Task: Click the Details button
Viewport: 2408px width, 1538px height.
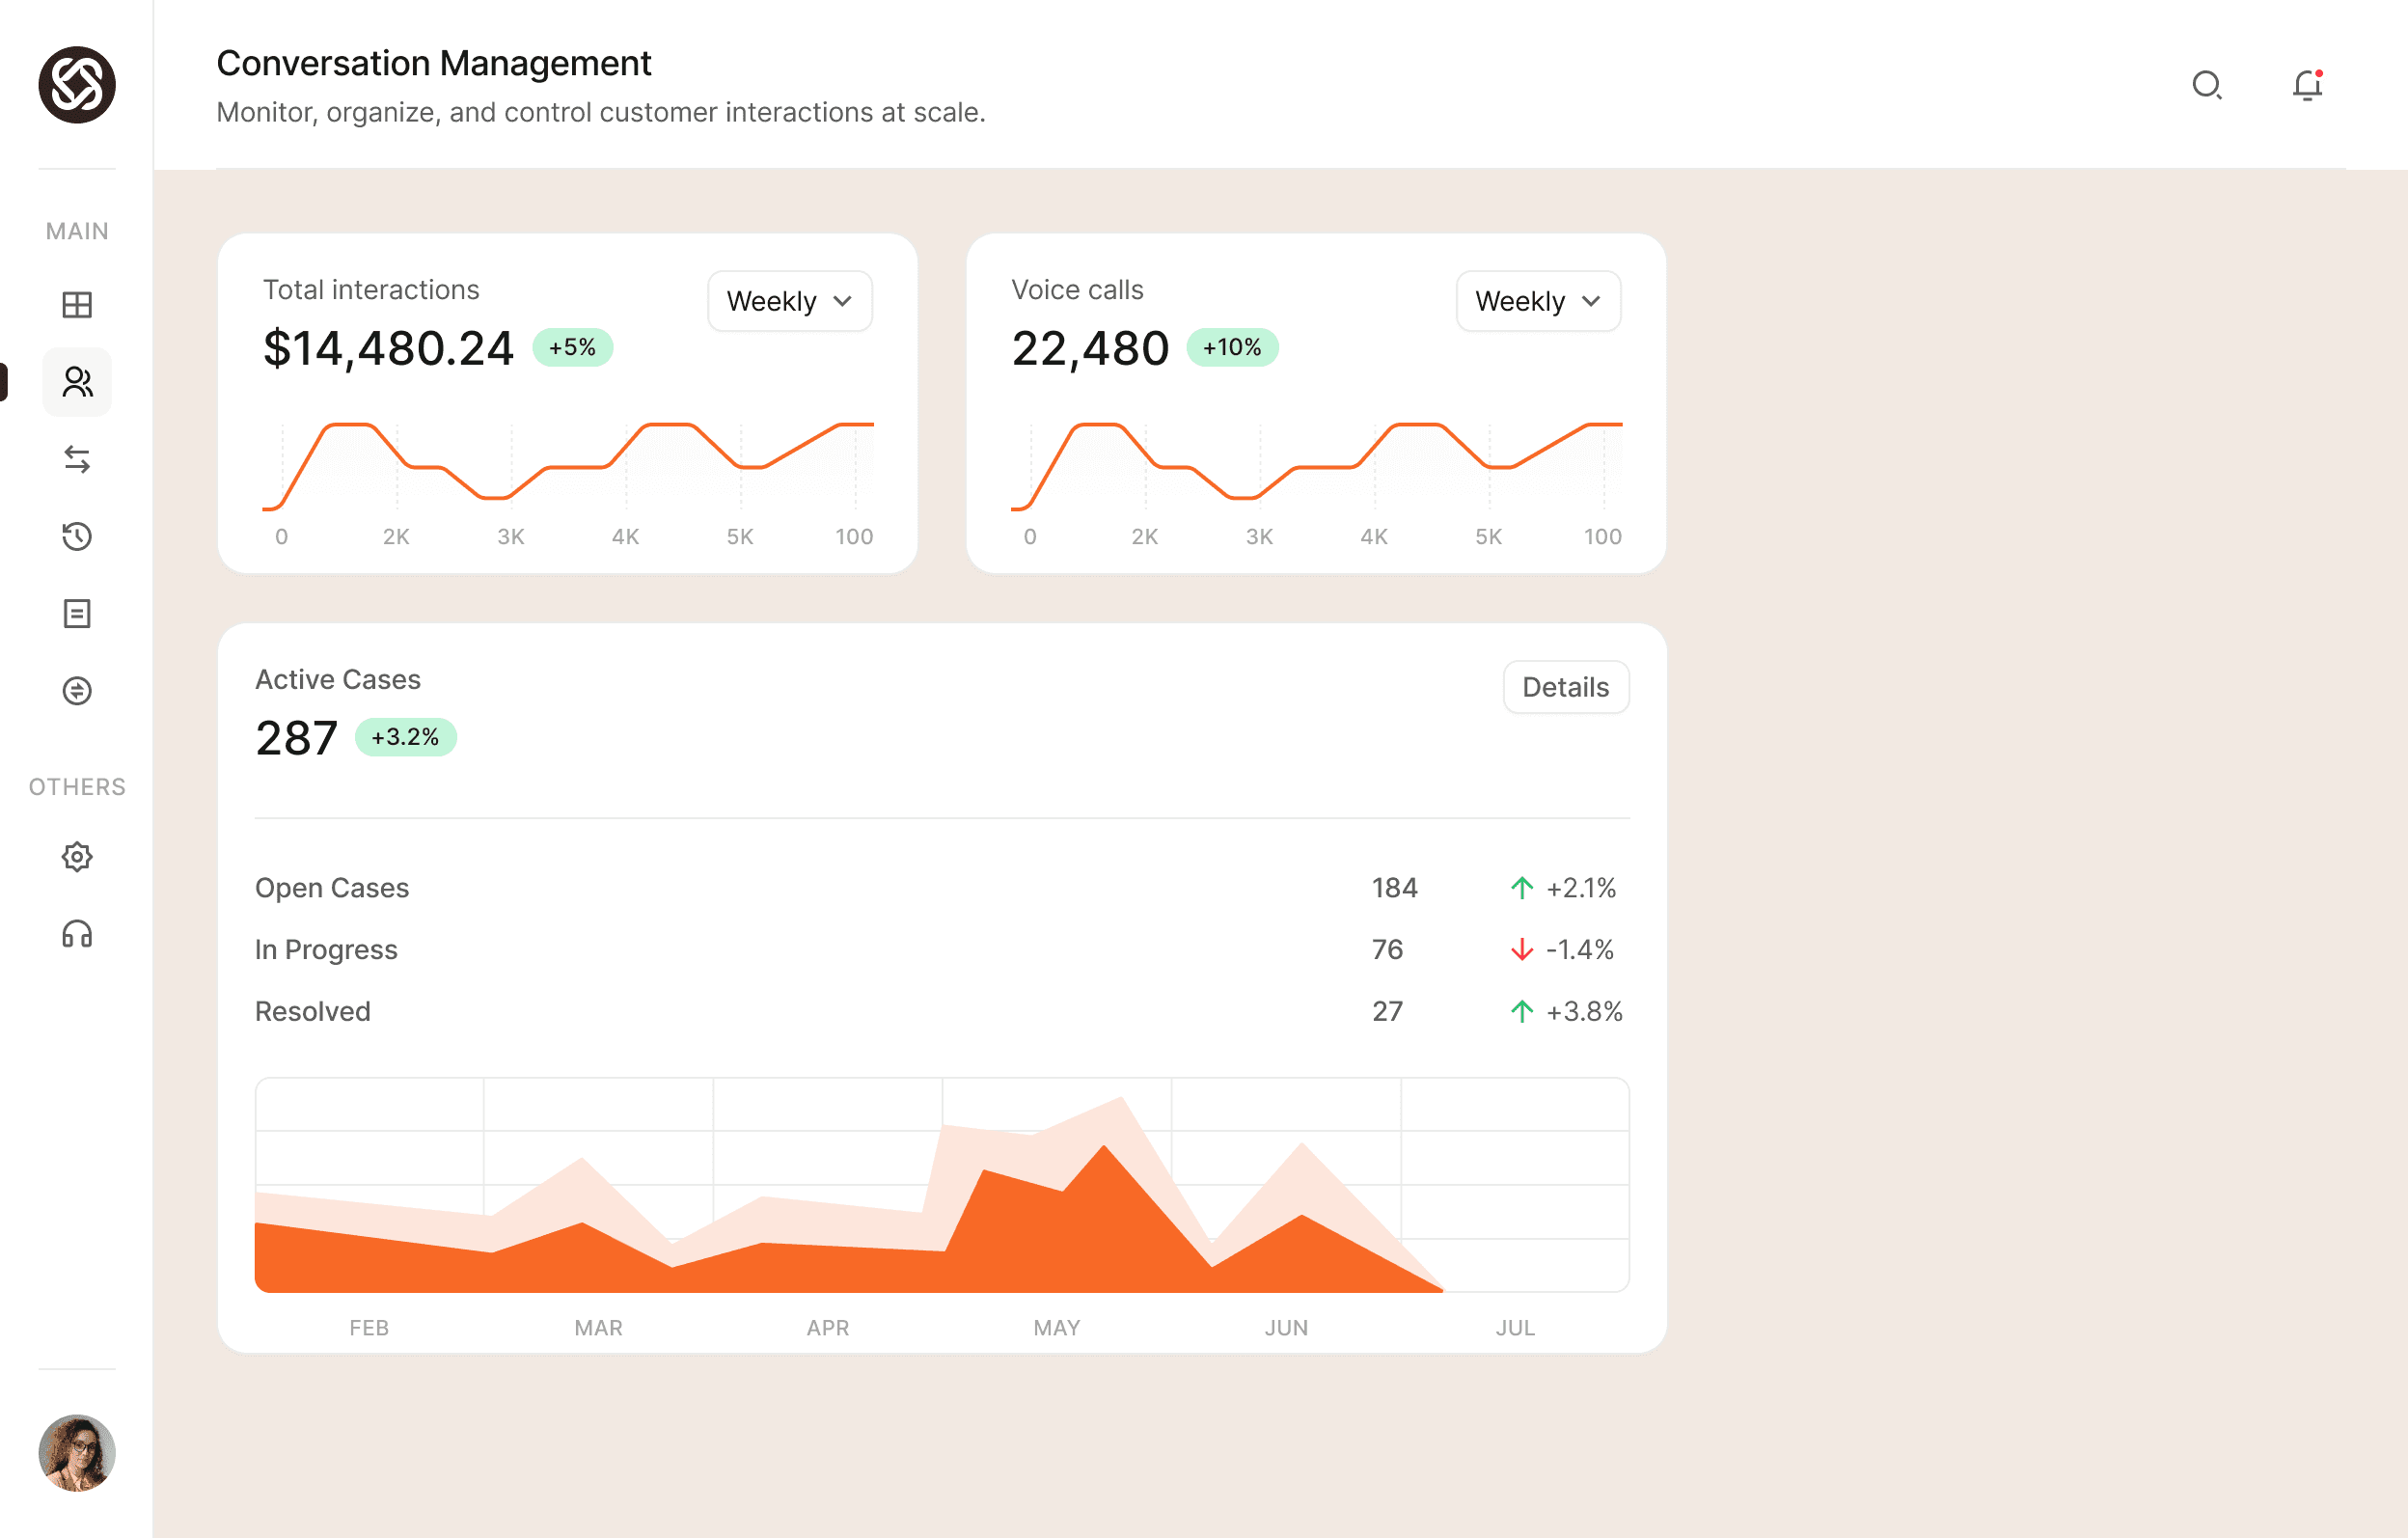Action: click(x=1565, y=687)
